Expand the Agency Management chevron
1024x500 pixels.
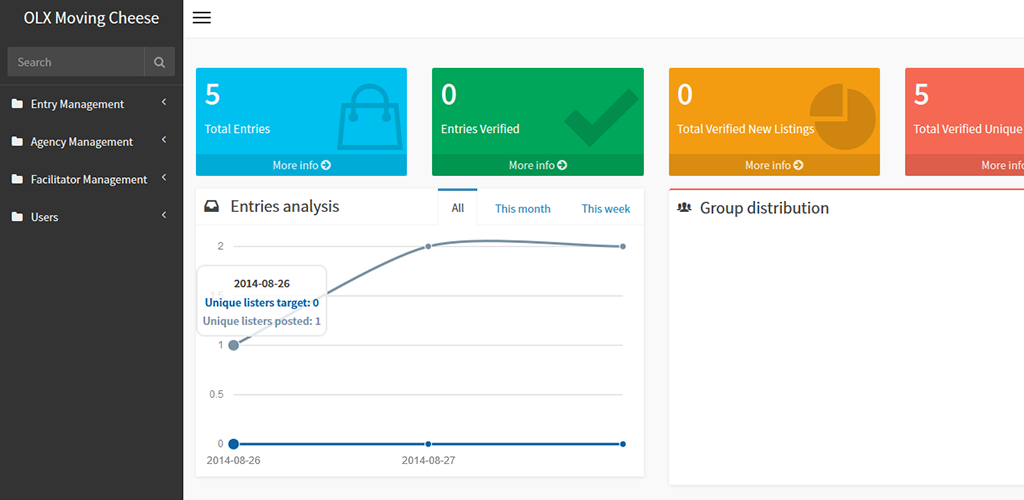163,141
